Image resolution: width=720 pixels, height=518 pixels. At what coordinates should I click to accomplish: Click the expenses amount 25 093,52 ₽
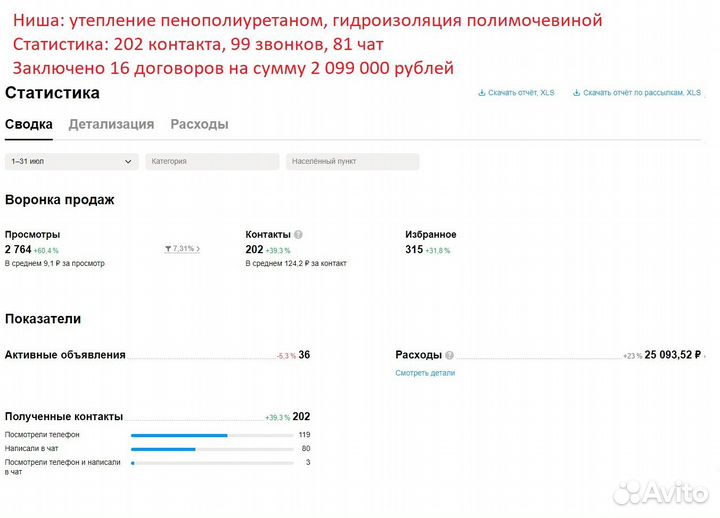(673, 355)
